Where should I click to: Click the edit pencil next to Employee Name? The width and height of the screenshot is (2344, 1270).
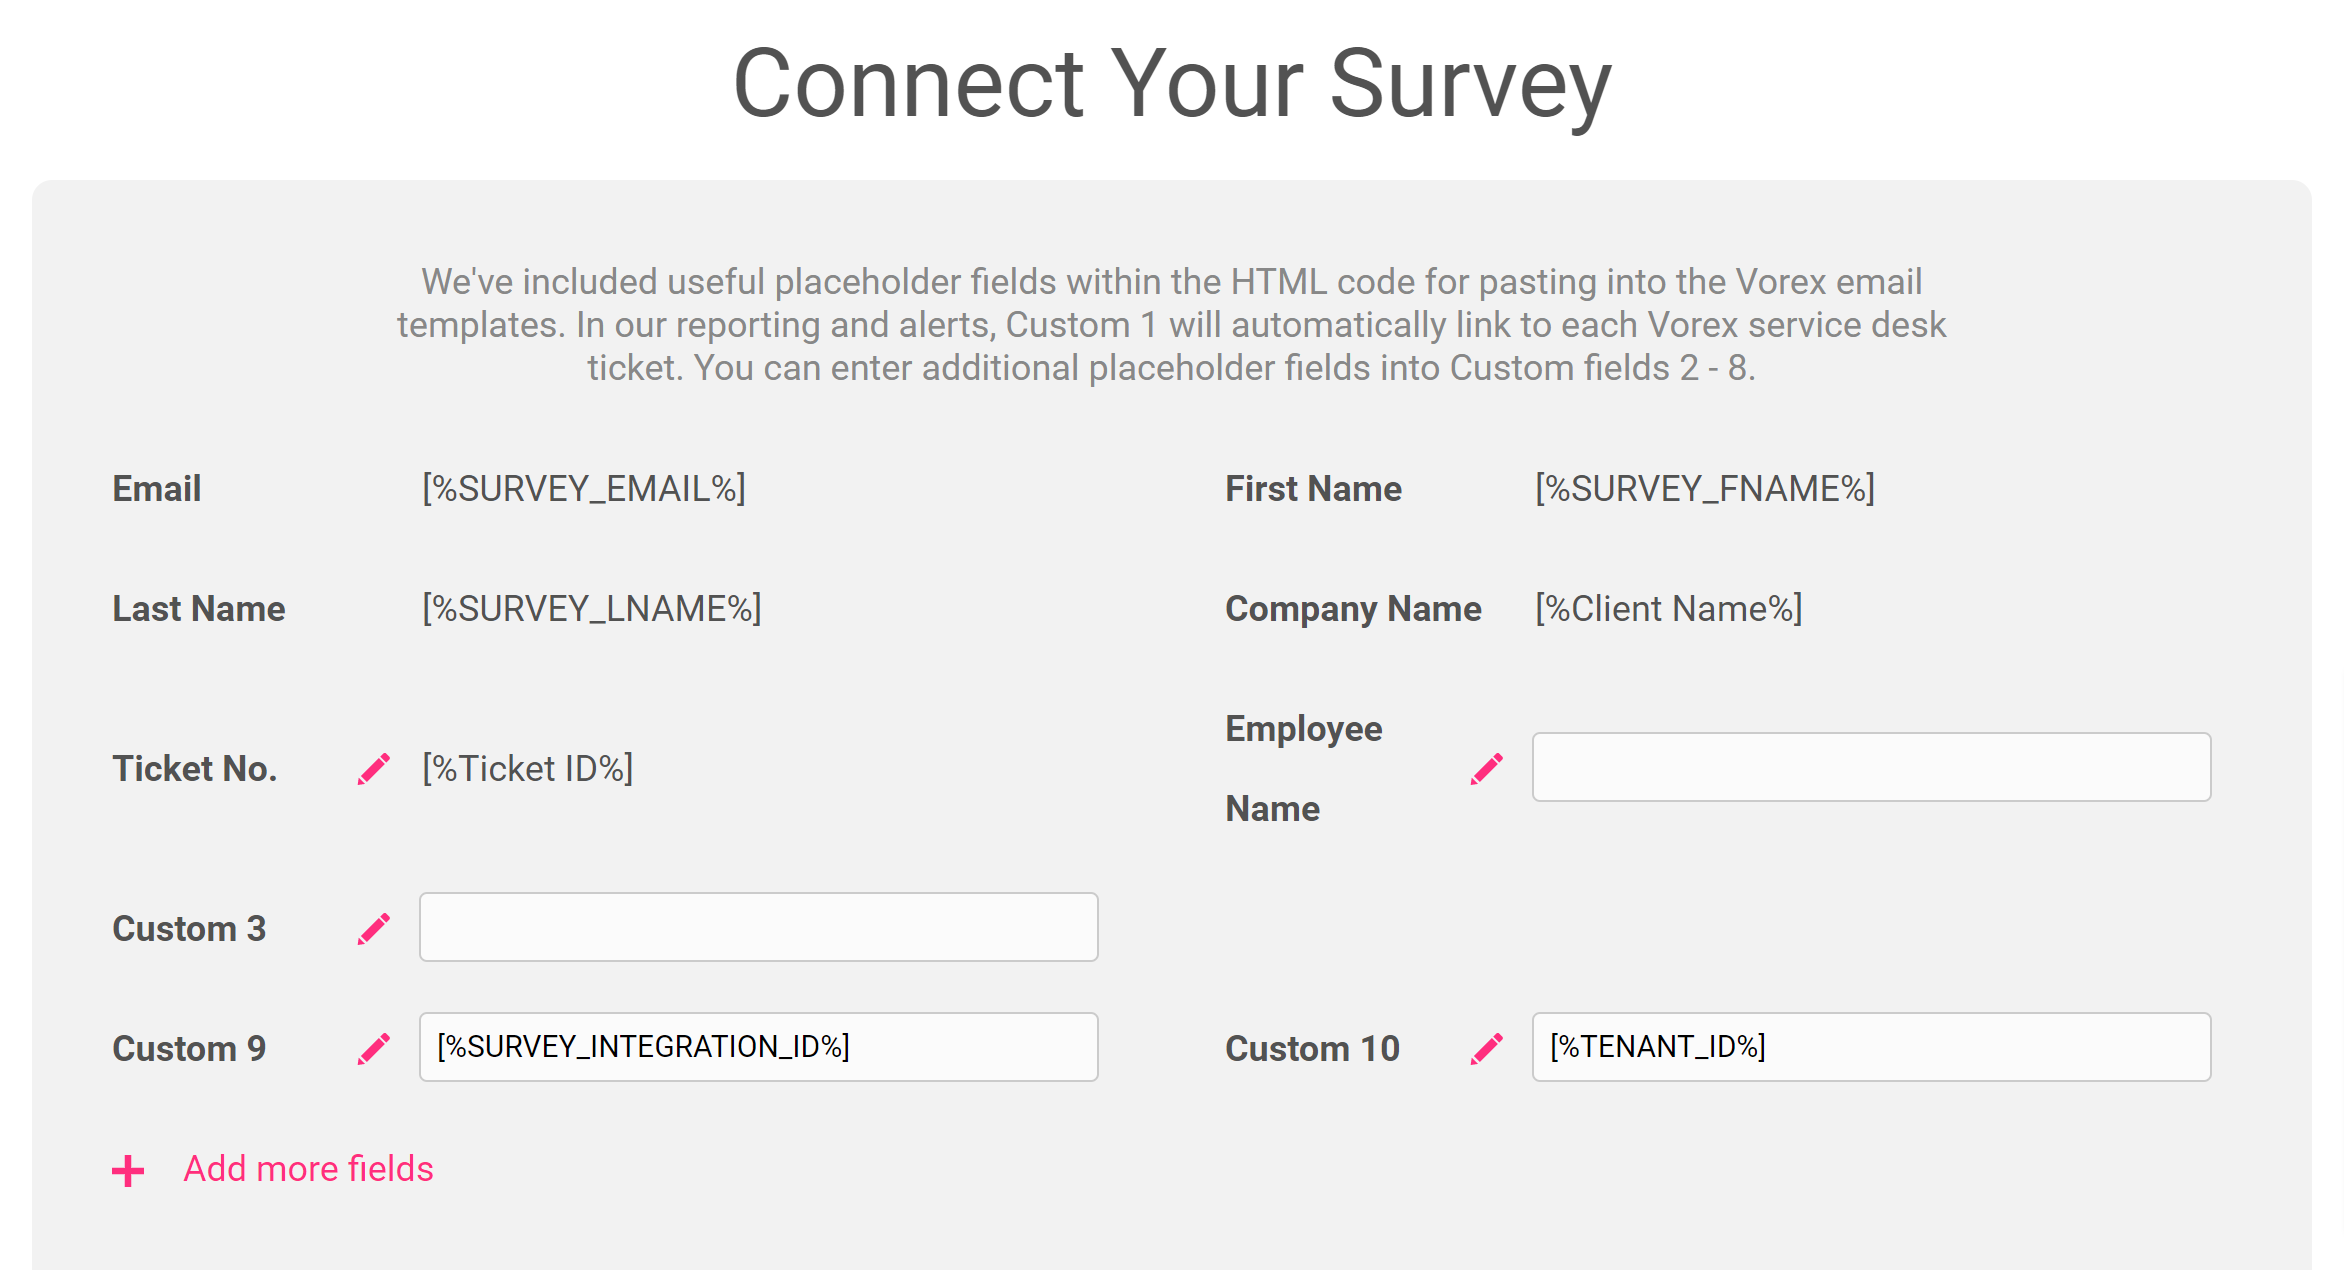(x=1487, y=769)
